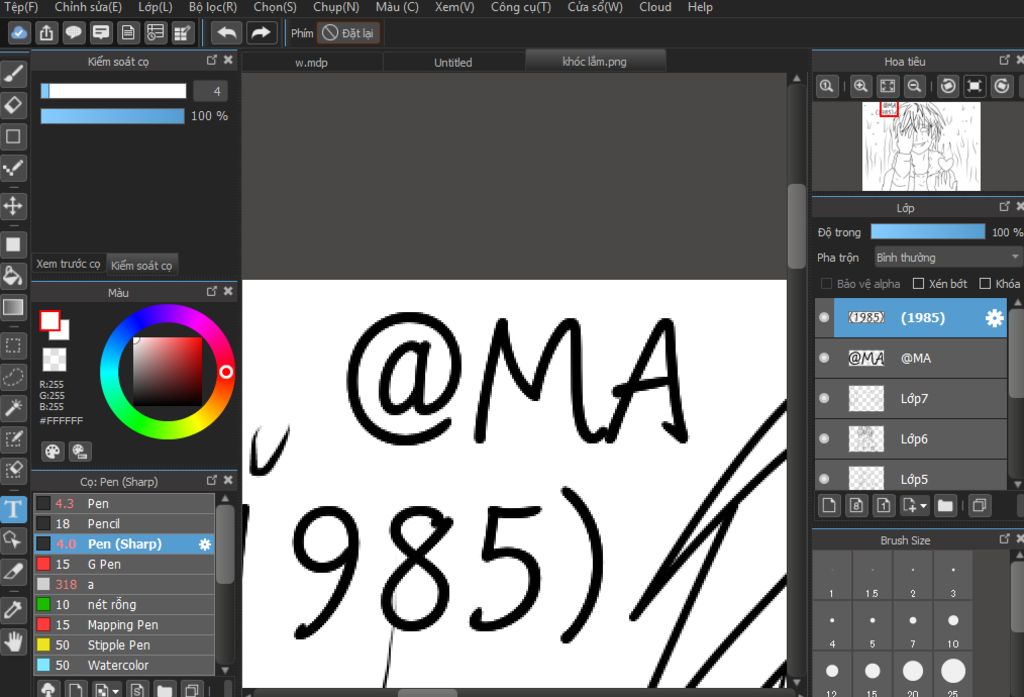Toggle visibility of Lớp6 layer

(x=824, y=439)
